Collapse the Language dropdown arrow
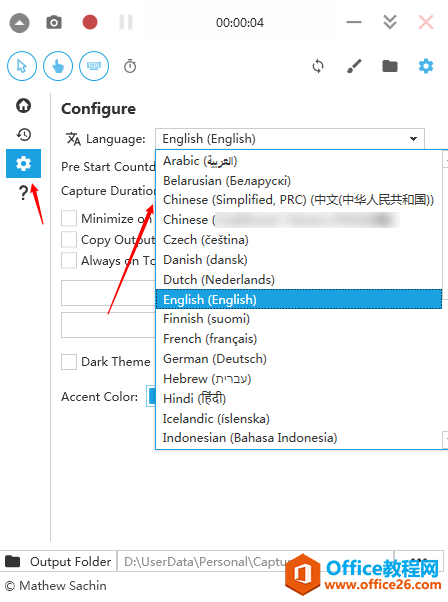448x602 pixels. point(413,139)
